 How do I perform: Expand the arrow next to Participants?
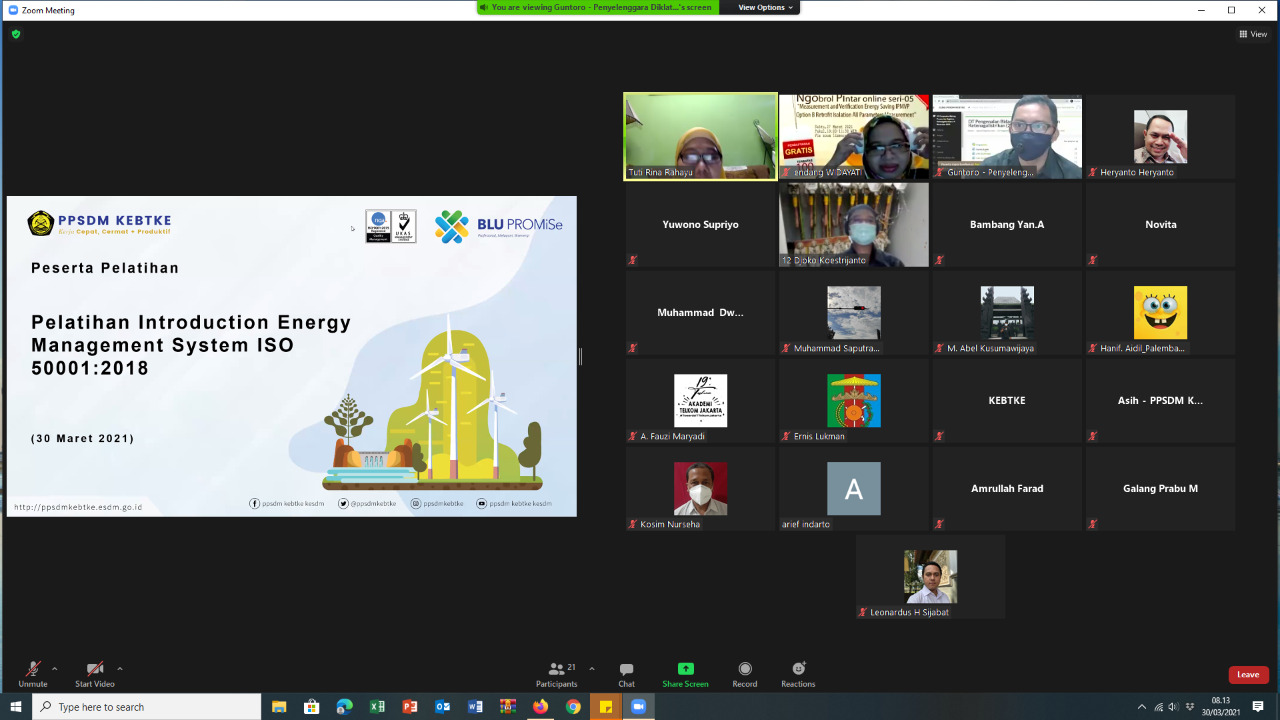pyautogui.click(x=591, y=668)
